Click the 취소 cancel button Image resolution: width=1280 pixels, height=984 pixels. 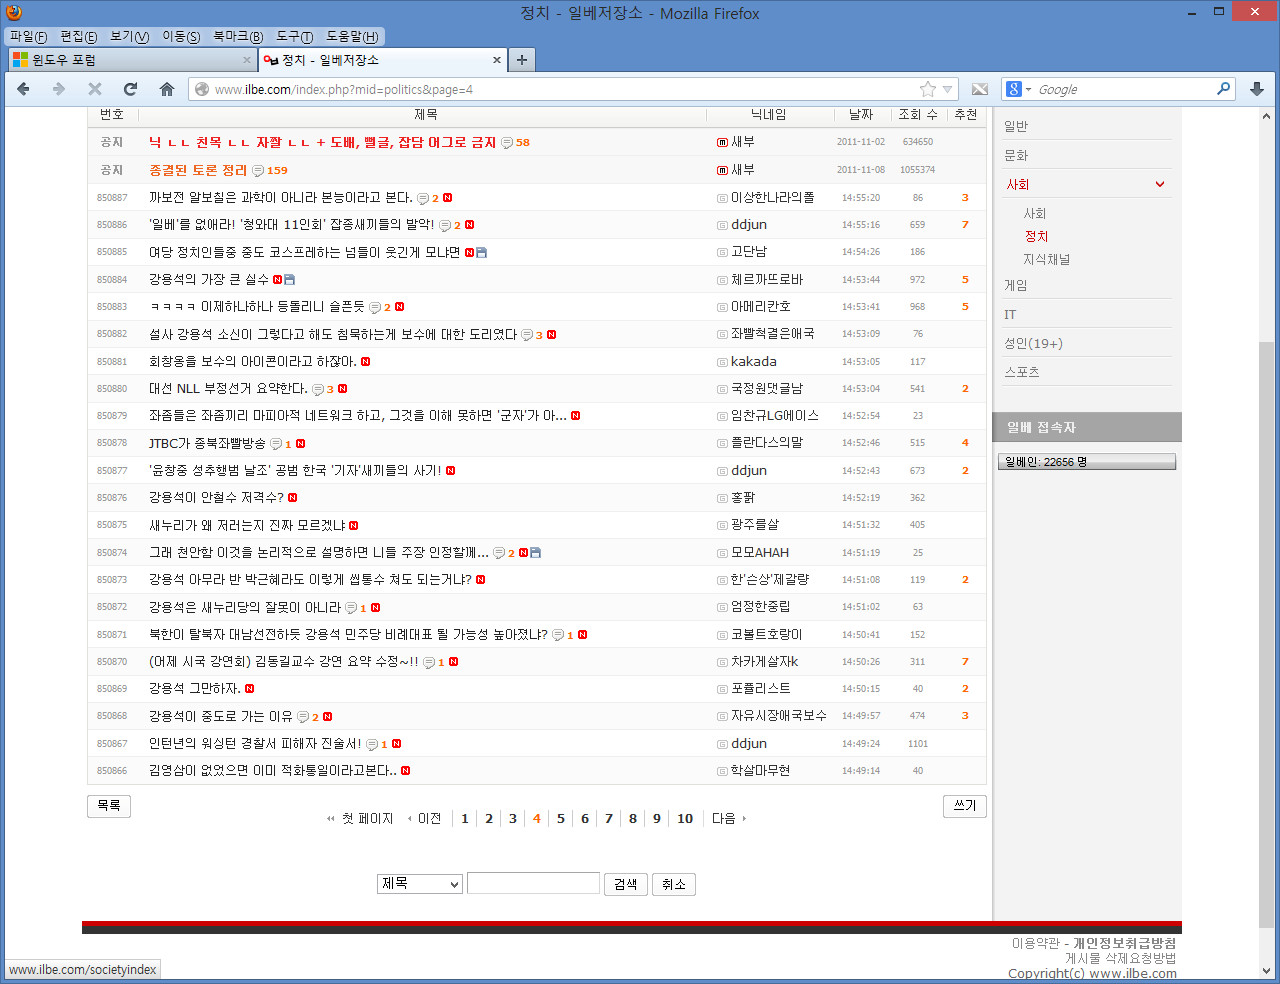pyautogui.click(x=674, y=884)
